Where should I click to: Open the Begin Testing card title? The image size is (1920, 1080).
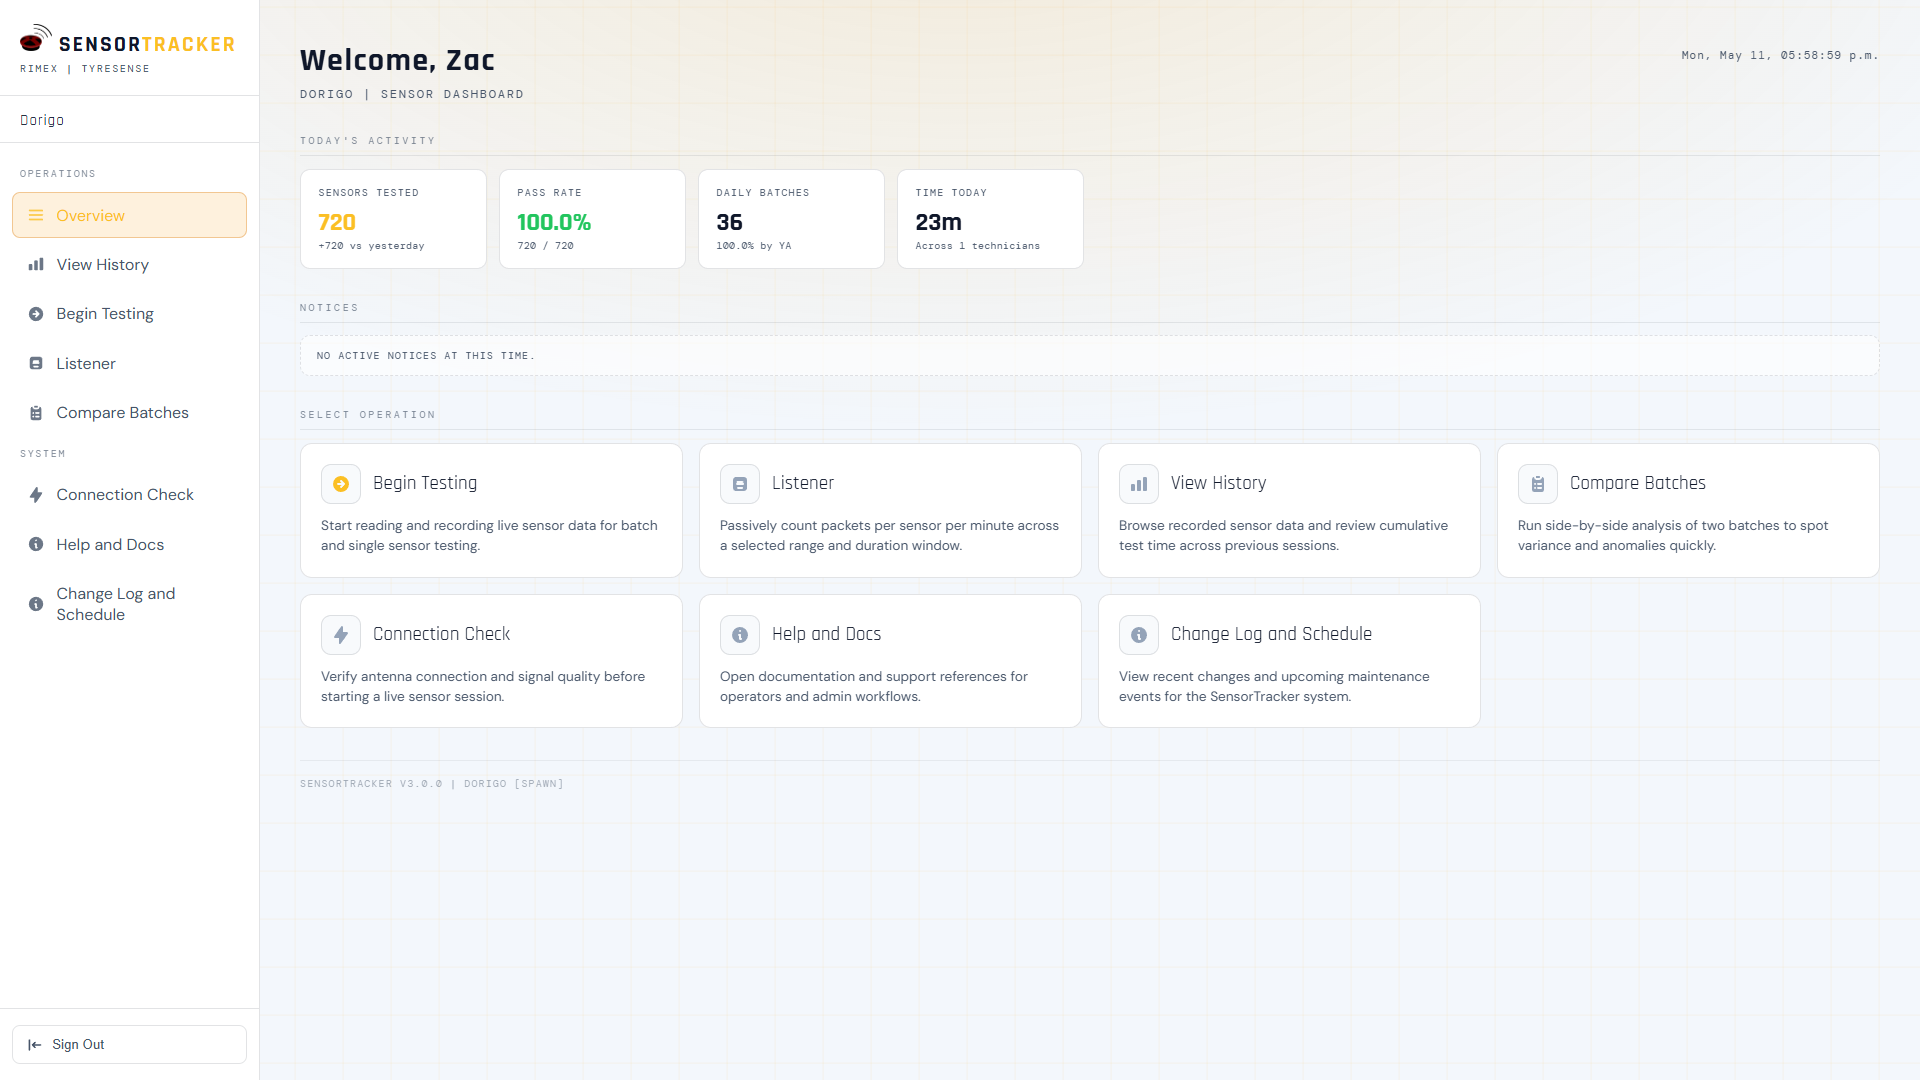[x=425, y=483]
